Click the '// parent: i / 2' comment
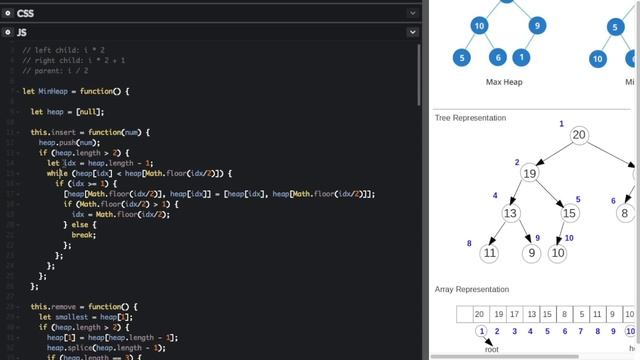Screen dimensions: 640x360 pos(55,71)
